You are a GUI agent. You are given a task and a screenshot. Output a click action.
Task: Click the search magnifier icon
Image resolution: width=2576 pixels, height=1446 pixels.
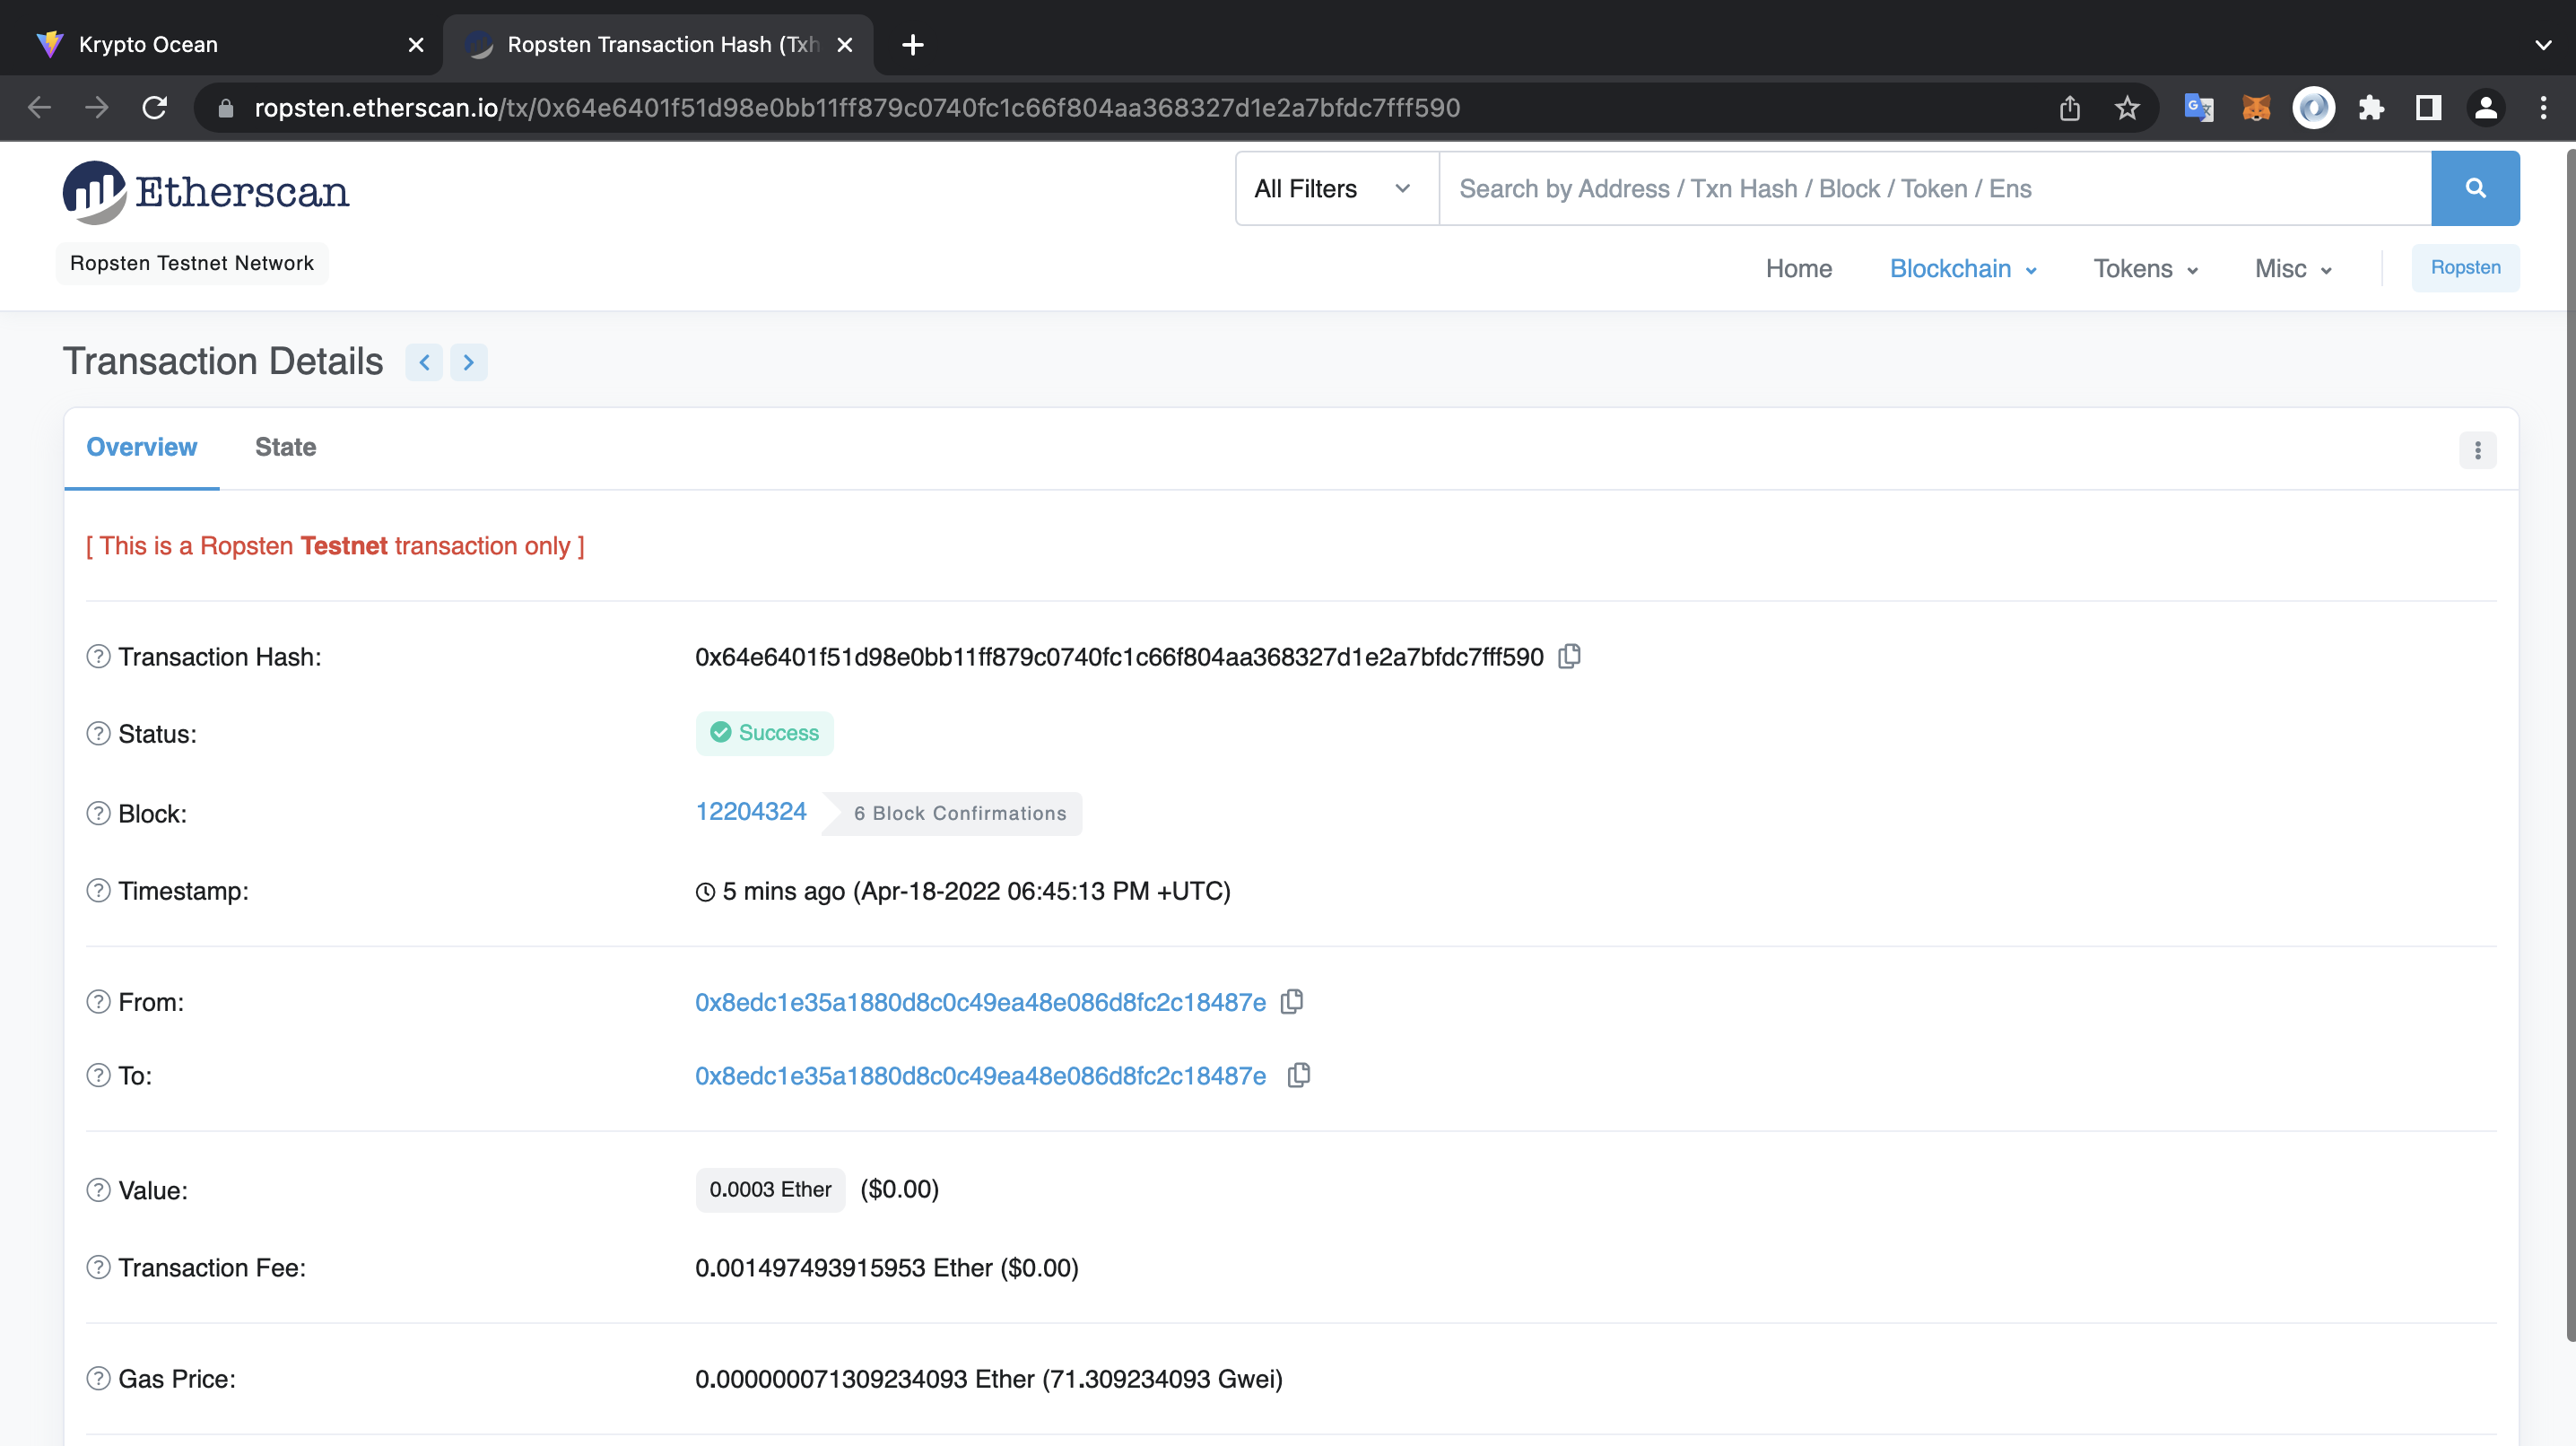point(2475,188)
